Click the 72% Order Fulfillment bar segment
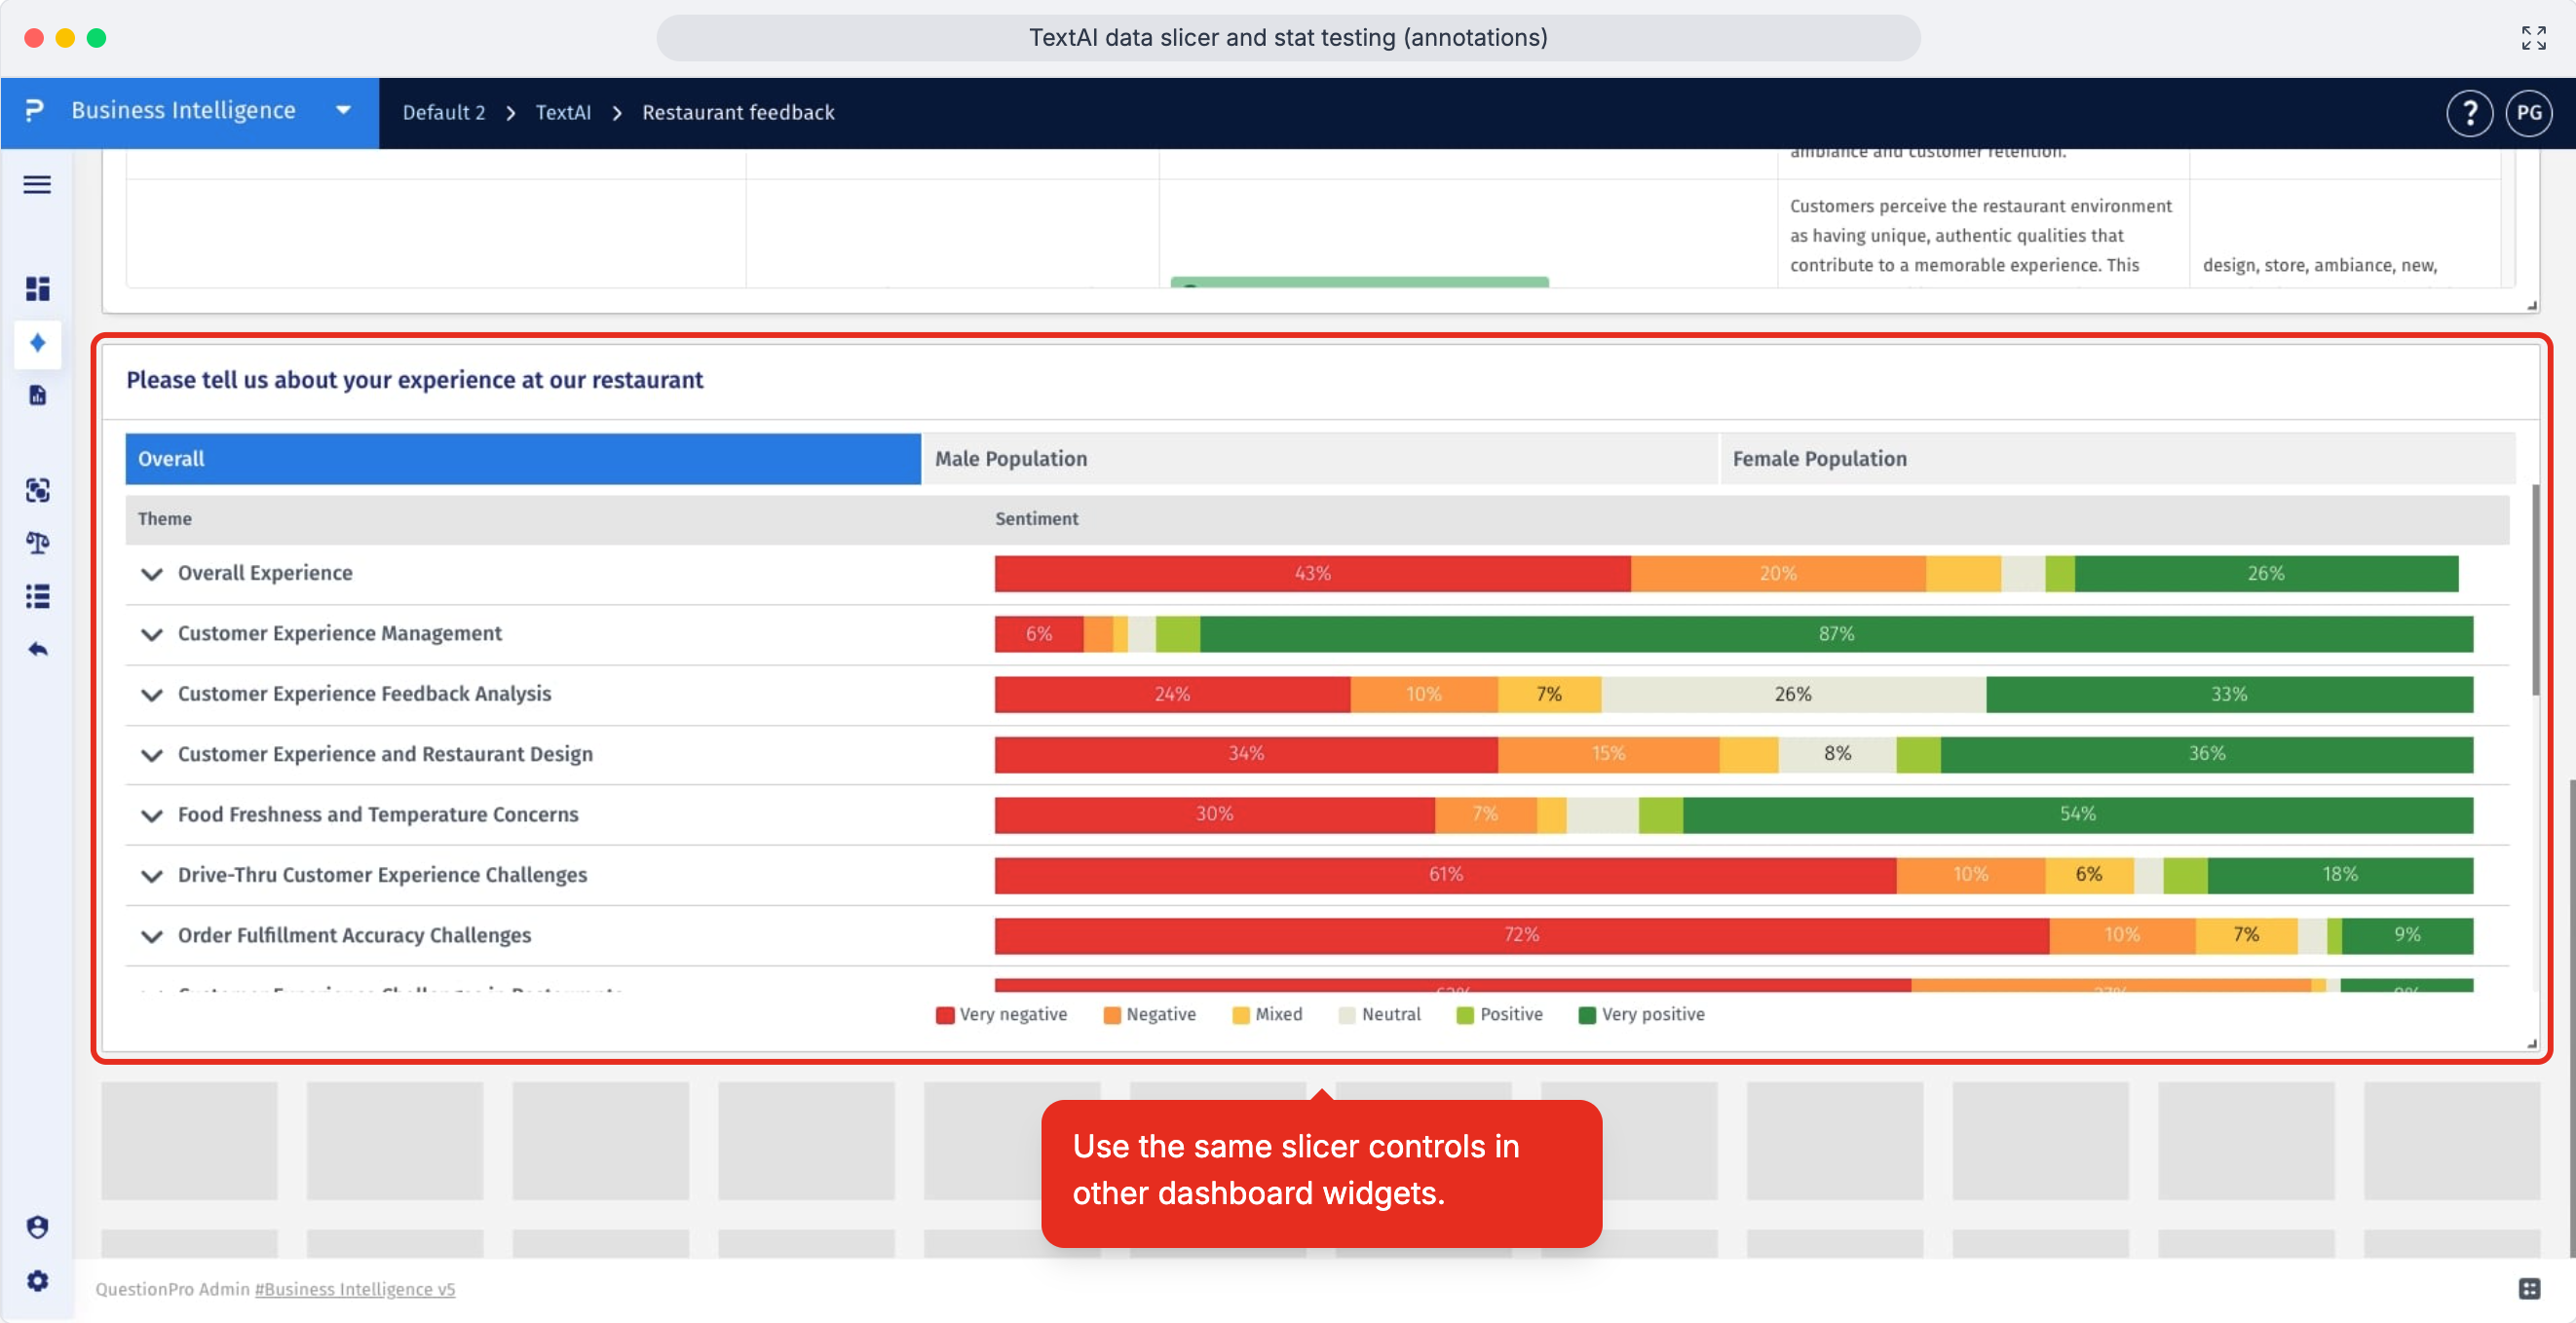The height and width of the screenshot is (1323, 2576). [1521, 936]
